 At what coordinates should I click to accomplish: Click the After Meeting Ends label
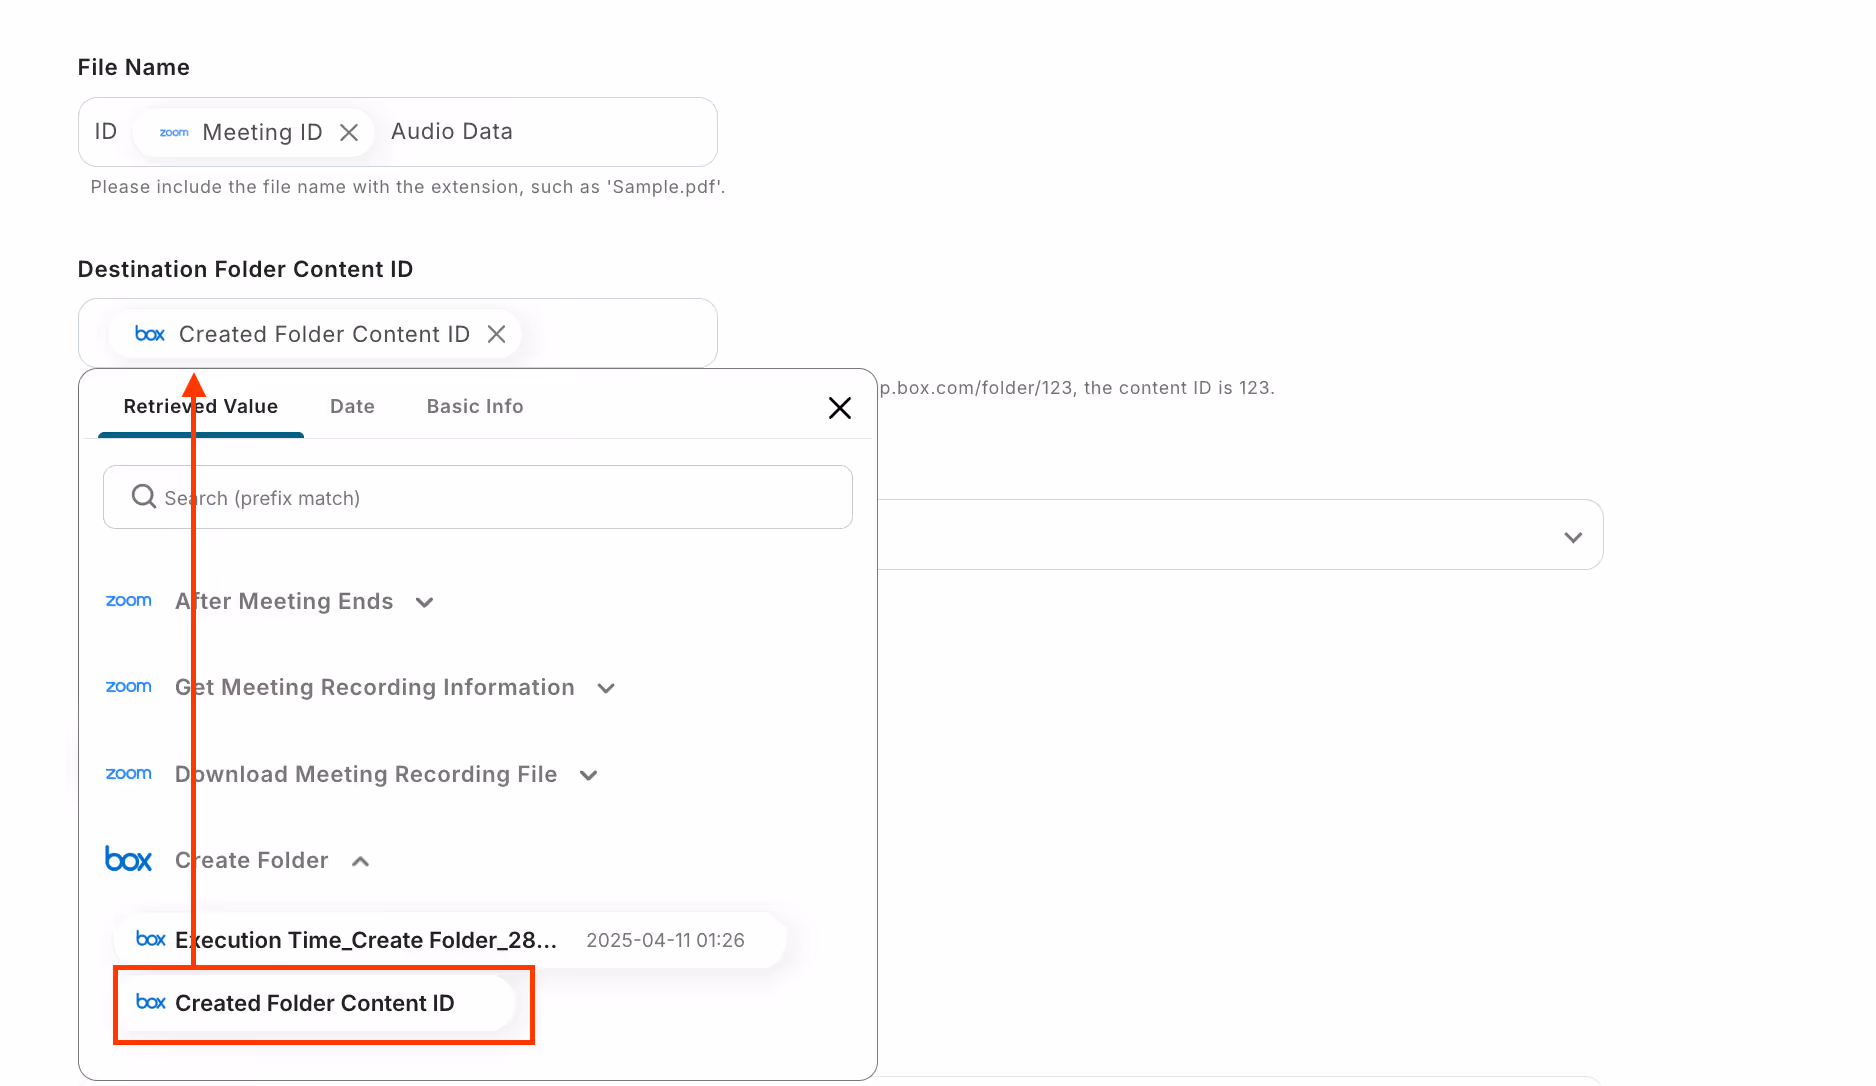coord(284,601)
